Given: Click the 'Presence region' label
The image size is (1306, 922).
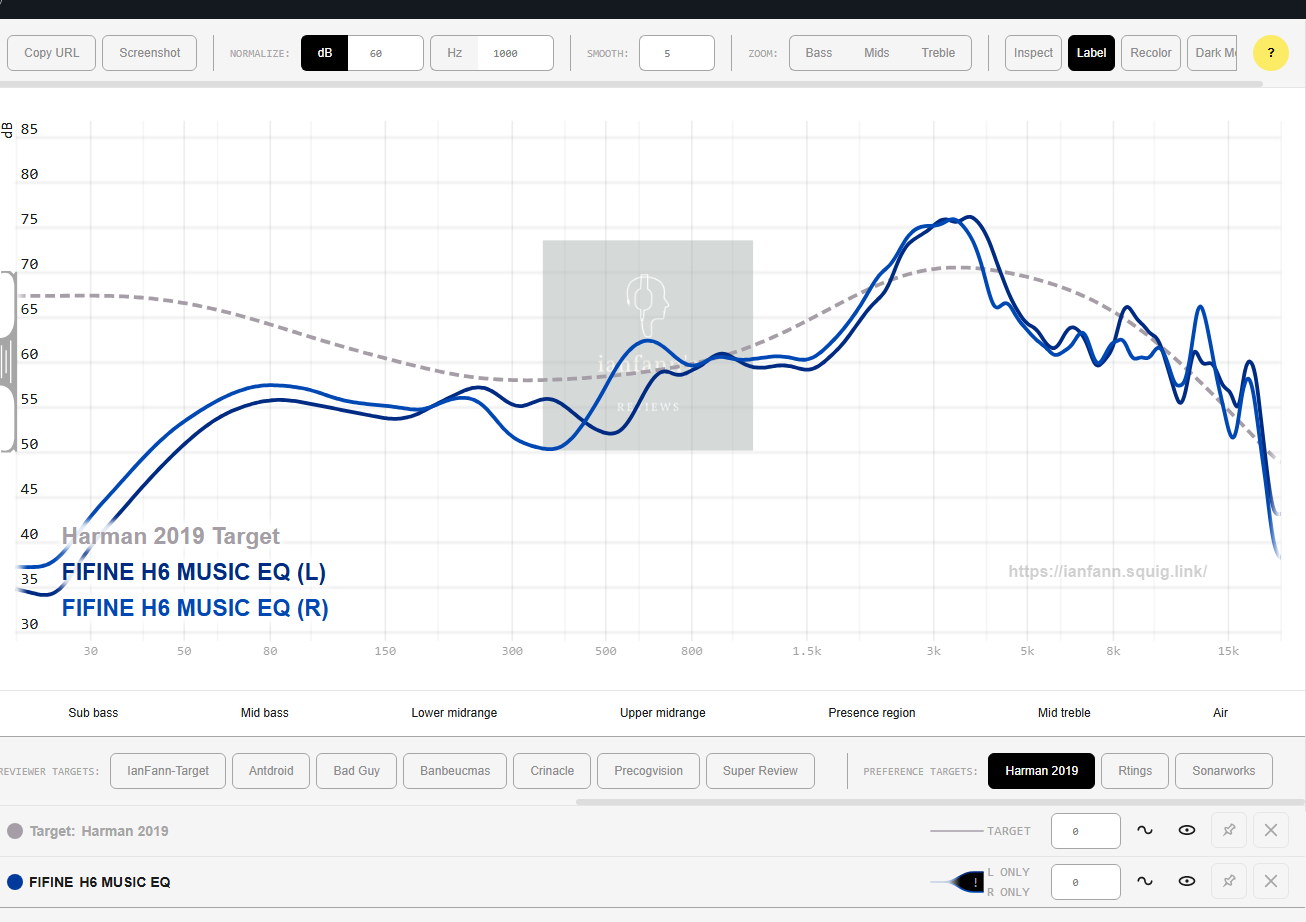Looking at the screenshot, I should (872, 713).
